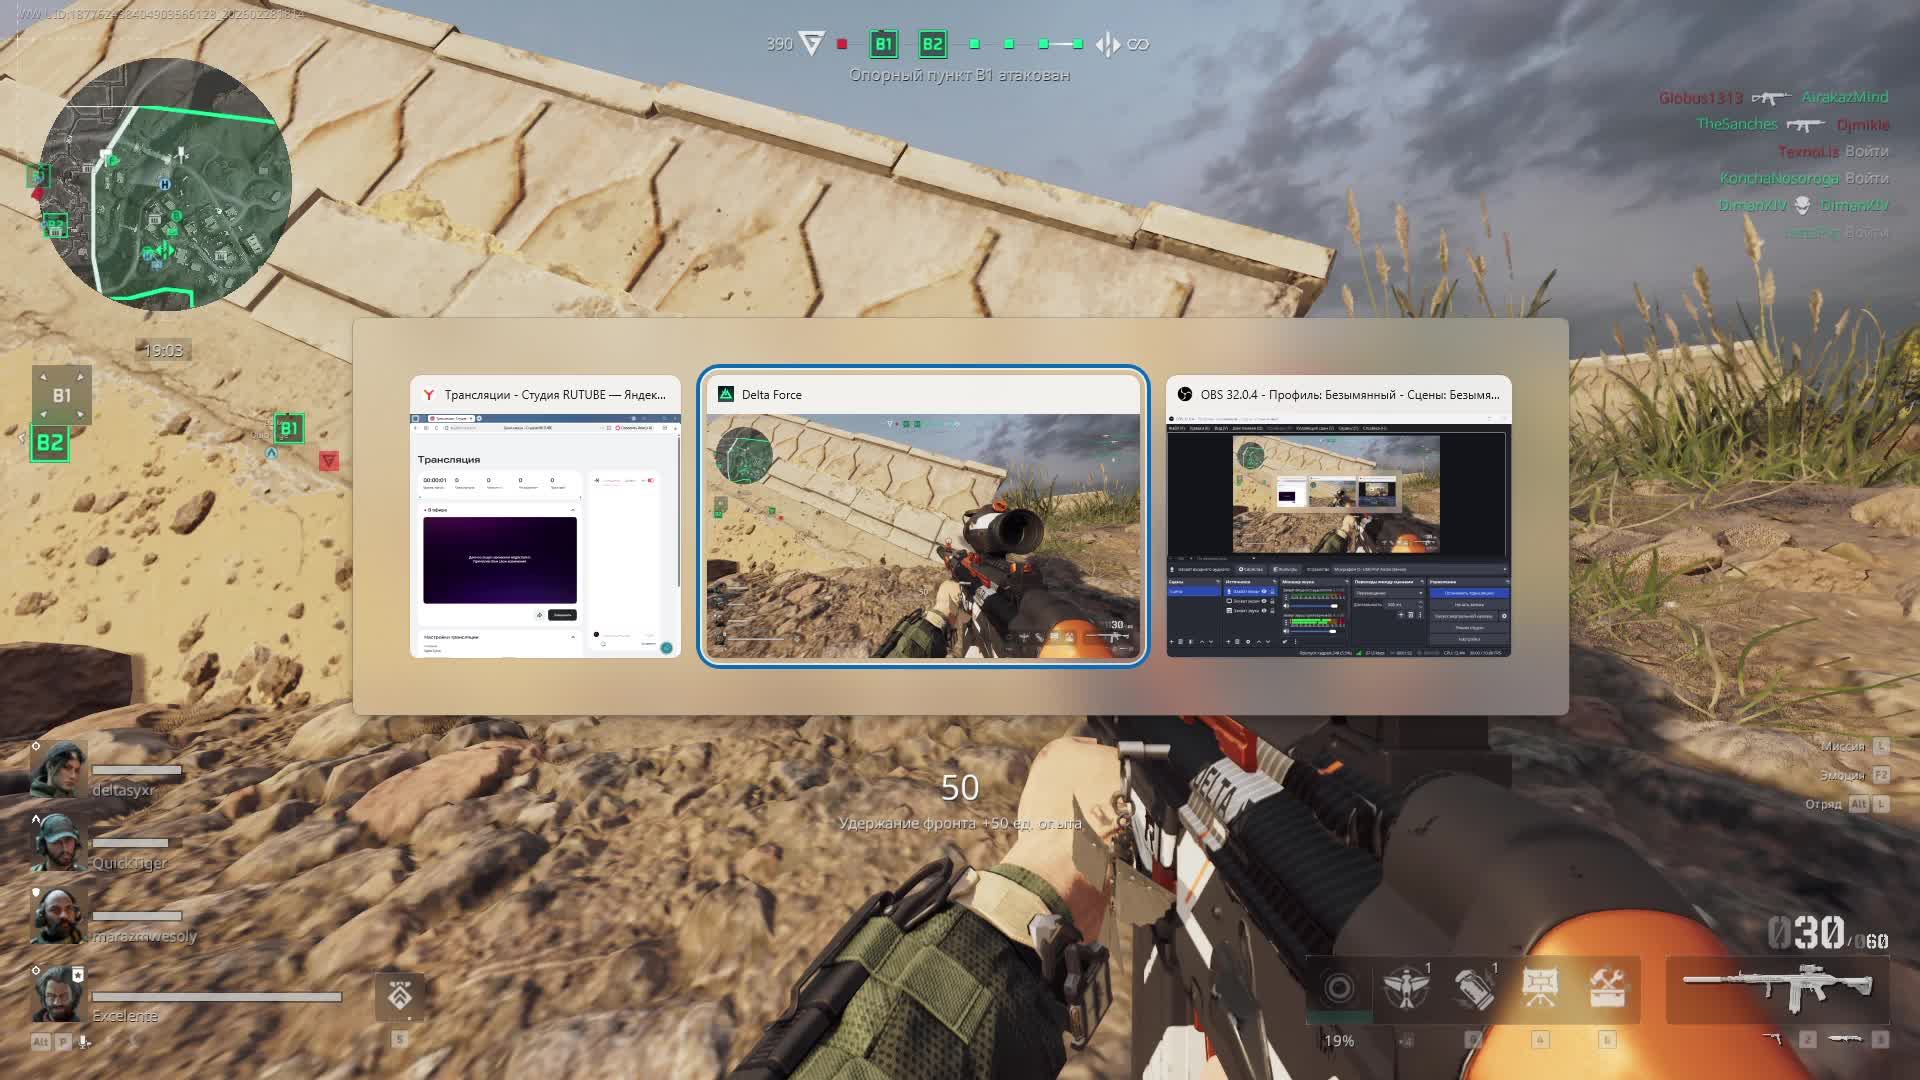1920x1080 pixels.
Task: Click the circular gadget icon above 19%
Action: pos(1339,988)
